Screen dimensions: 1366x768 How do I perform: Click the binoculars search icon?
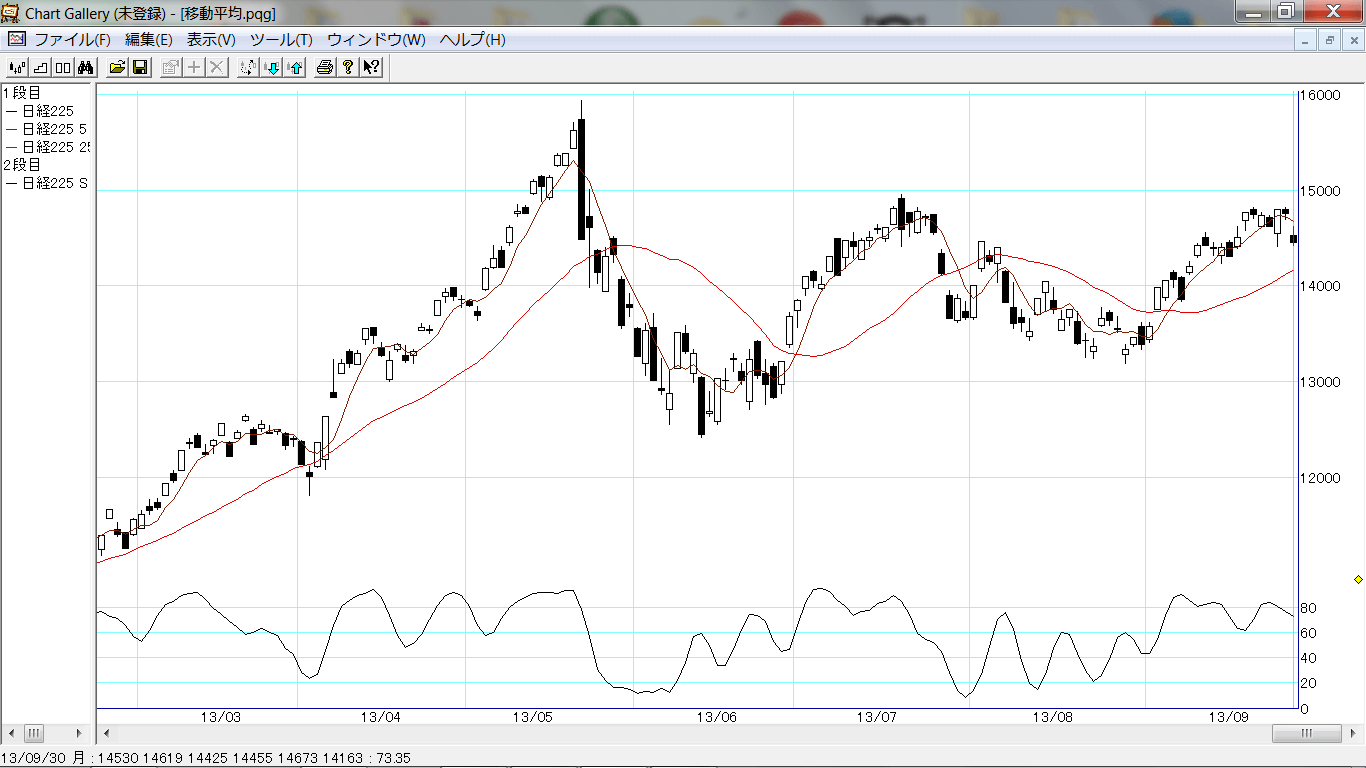point(86,68)
